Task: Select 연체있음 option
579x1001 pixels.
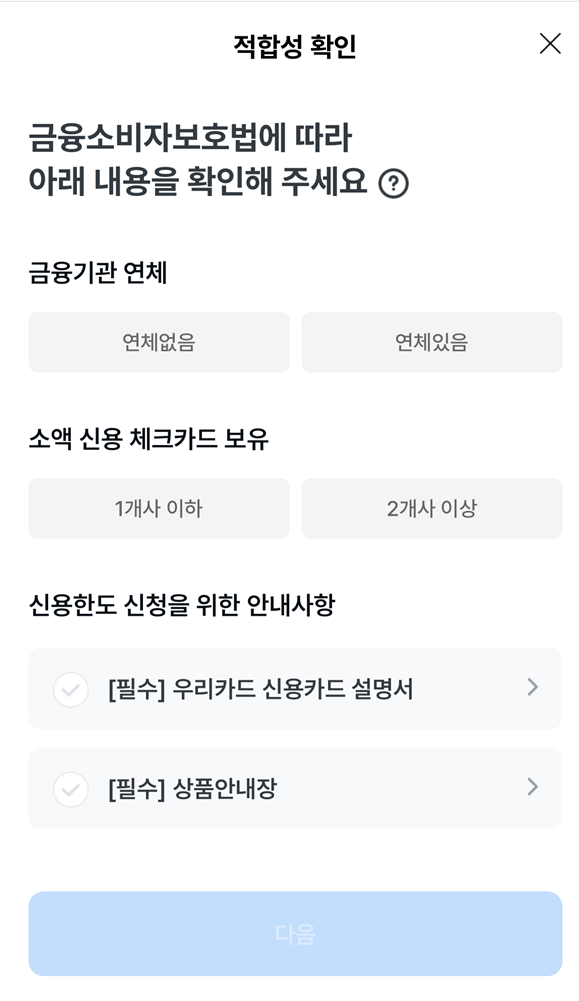Action: (x=432, y=342)
